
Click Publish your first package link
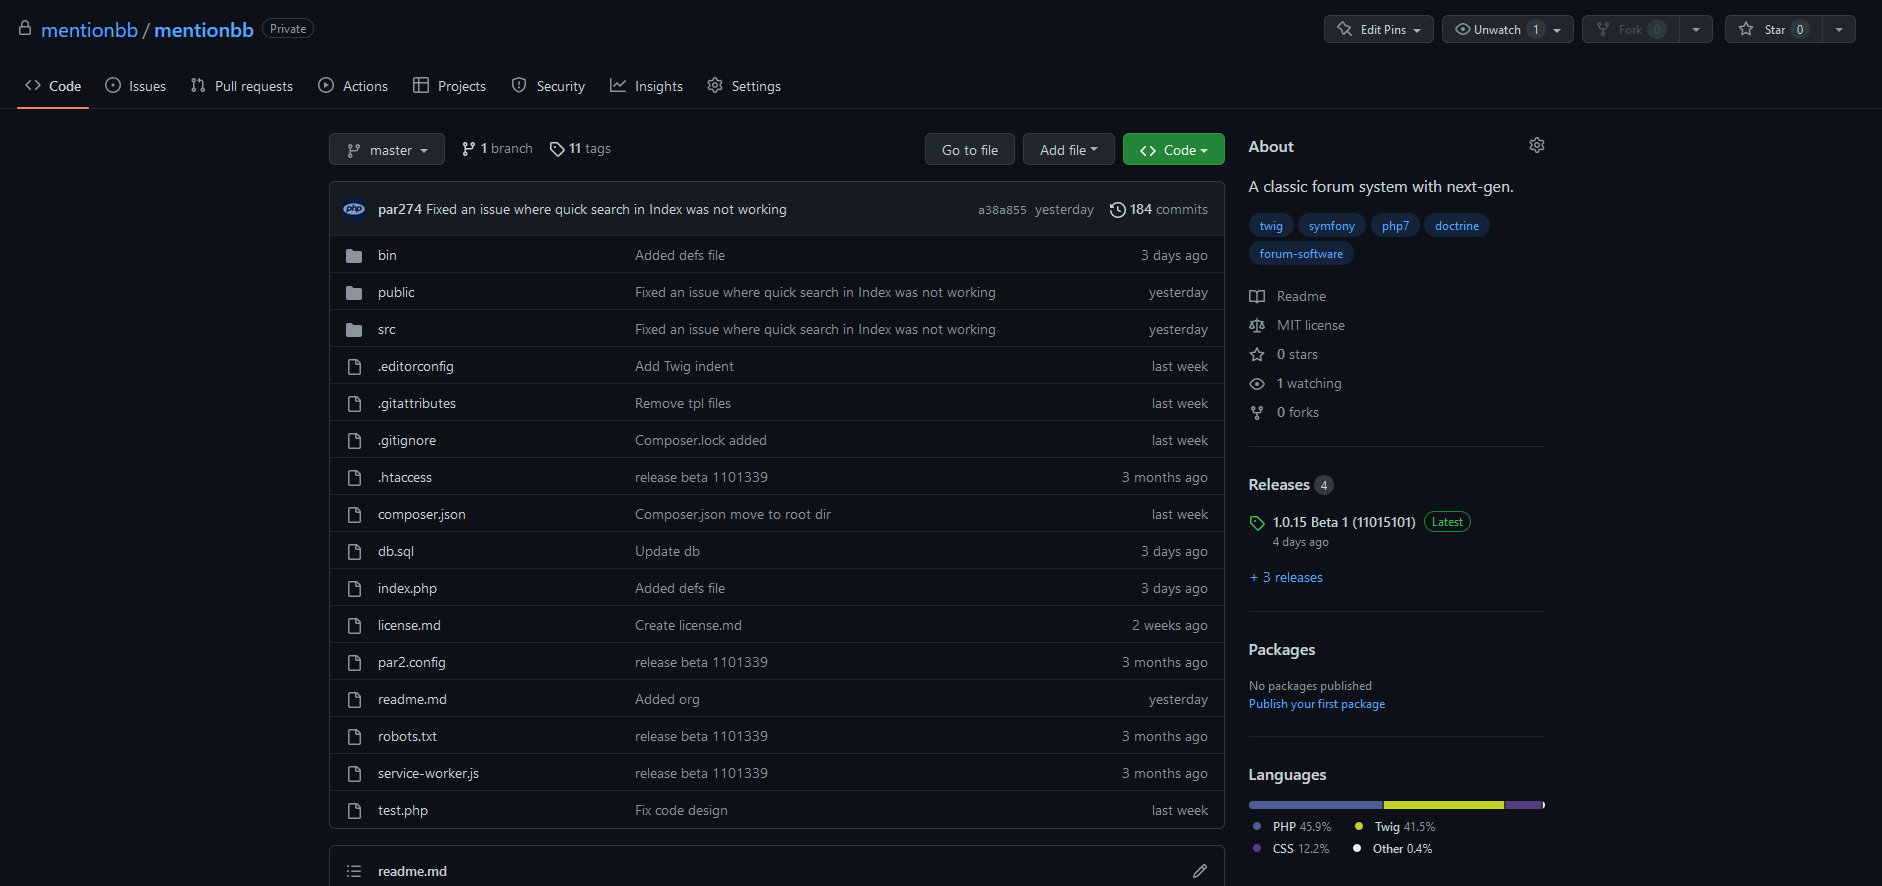coord(1317,704)
